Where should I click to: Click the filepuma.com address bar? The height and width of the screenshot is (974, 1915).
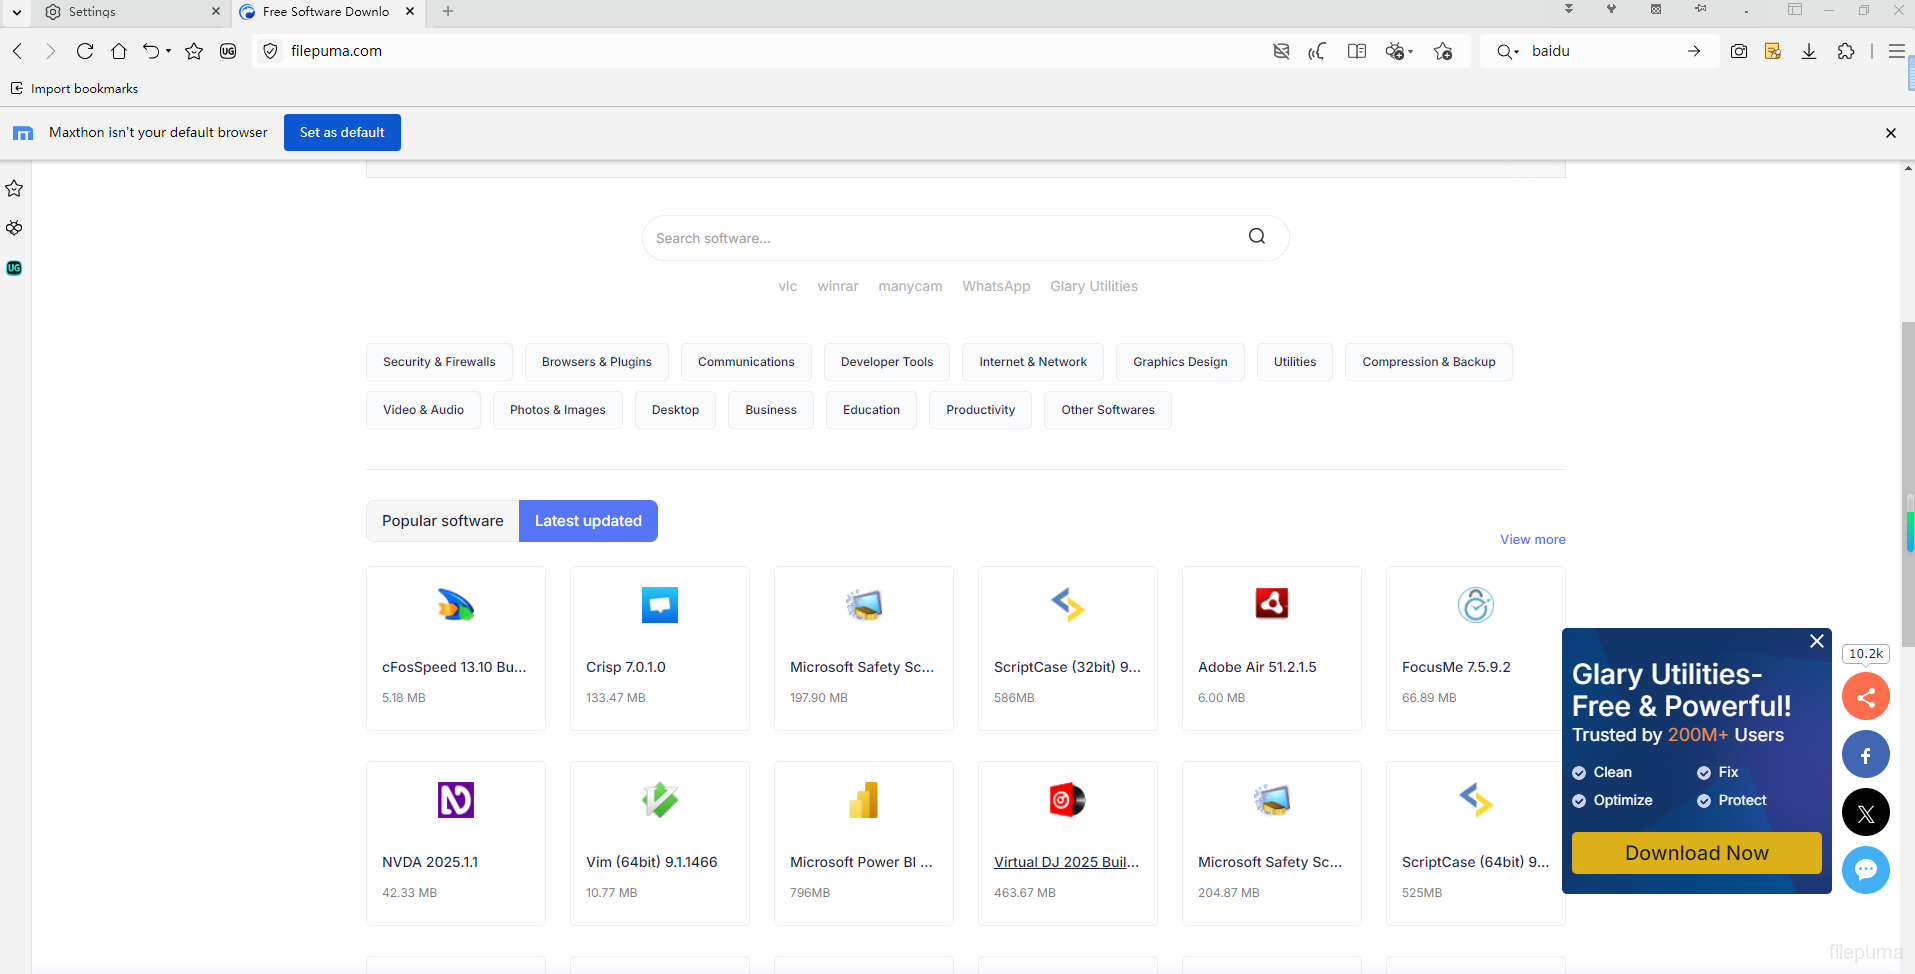point(760,51)
